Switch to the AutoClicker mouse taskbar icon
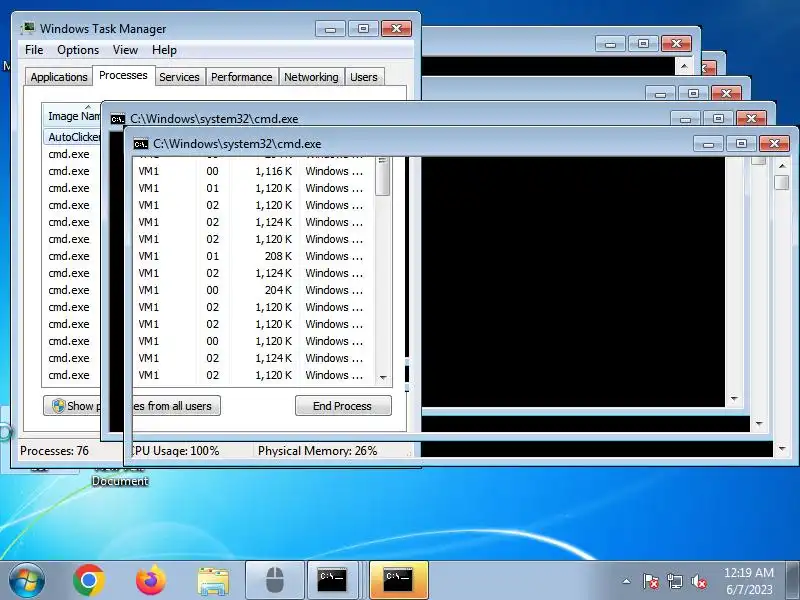800x600 pixels. pos(275,580)
